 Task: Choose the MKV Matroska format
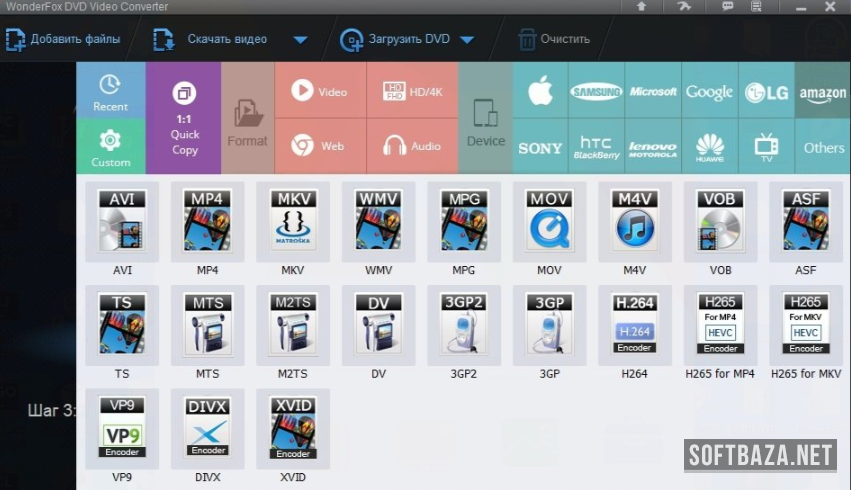[293, 222]
